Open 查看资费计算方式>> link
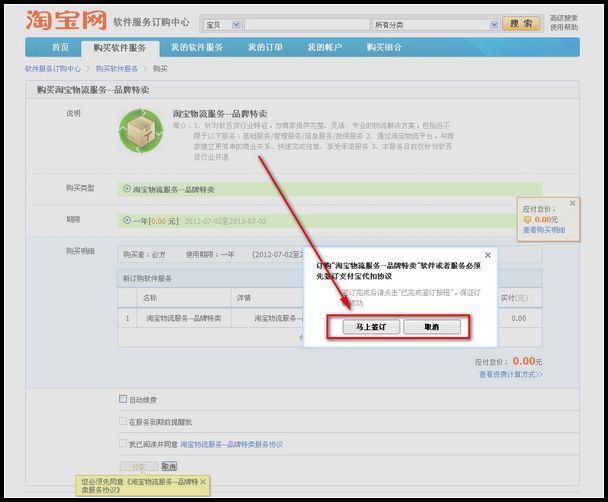The height and width of the screenshot is (502, 608). click(511, 374)
